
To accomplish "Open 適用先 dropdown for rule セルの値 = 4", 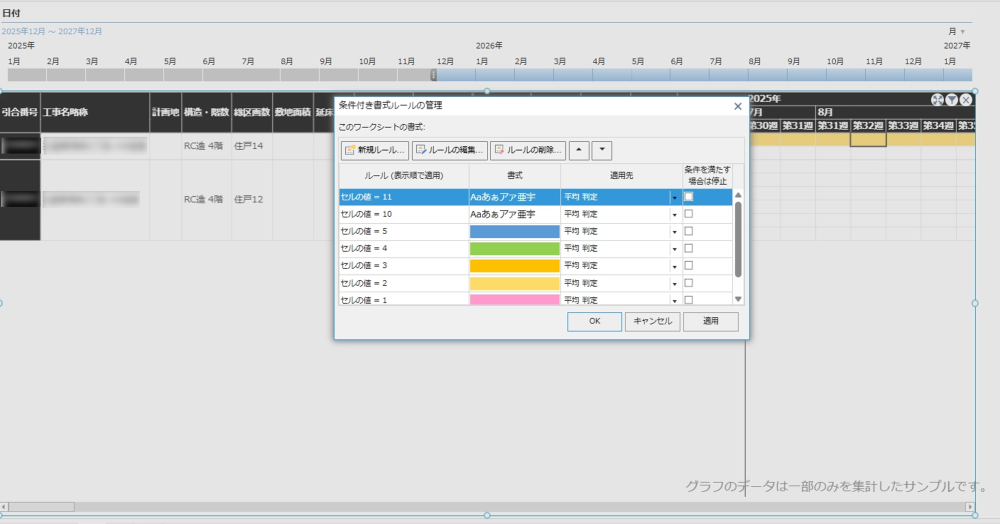I will pyautogui.click(x=675, y=249).
